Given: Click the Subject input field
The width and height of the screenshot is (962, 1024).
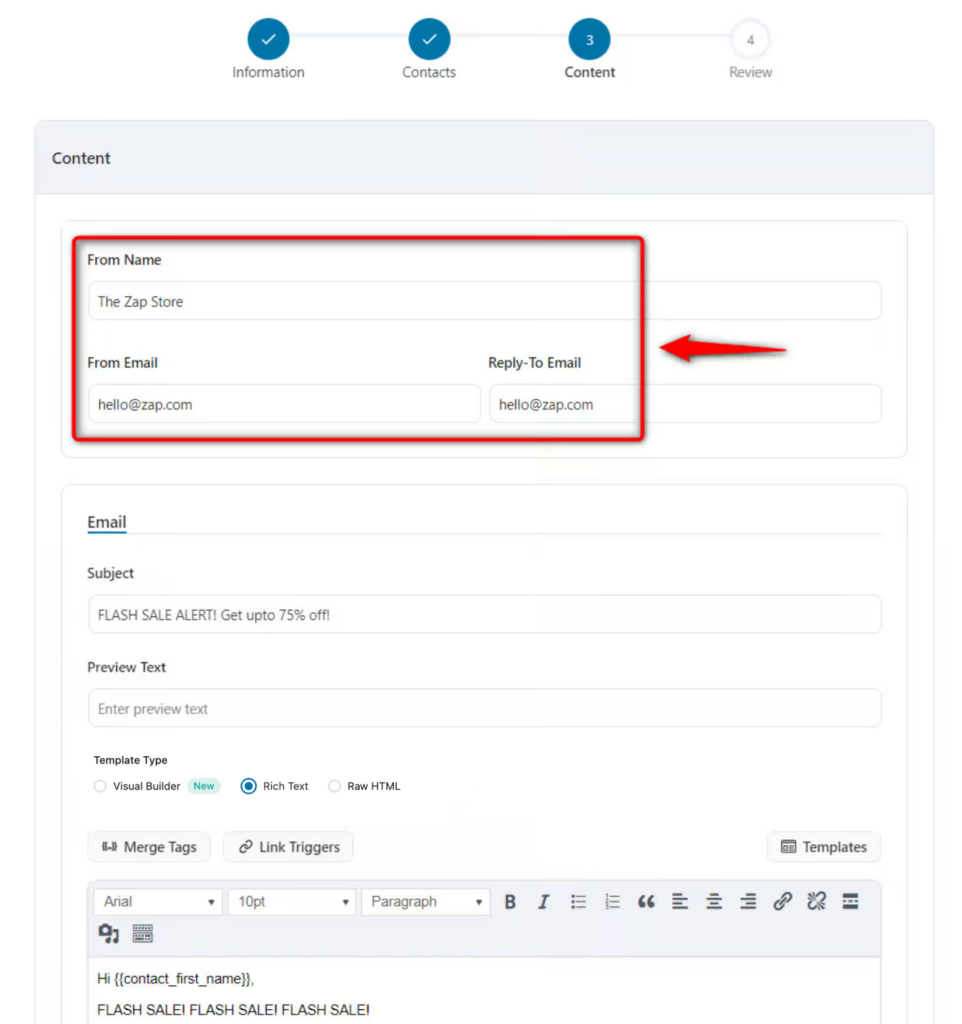Looking at the screenshot, I should pos(485,614).
